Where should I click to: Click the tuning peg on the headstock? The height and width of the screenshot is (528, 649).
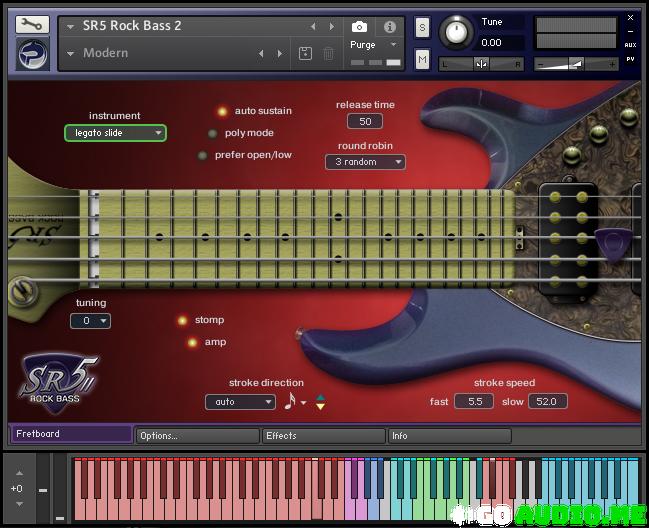pyautogui.click(x=23, y=290)
